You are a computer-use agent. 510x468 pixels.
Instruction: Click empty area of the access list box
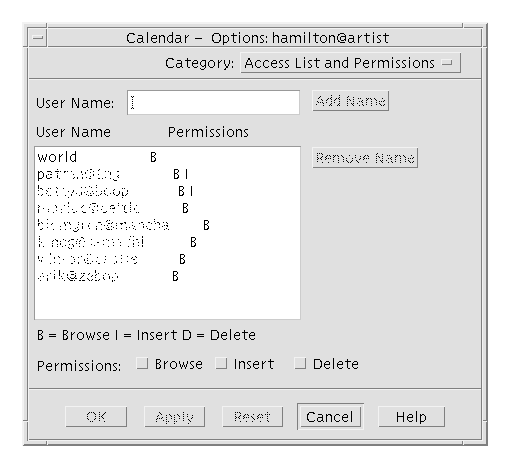coord(167,302)
